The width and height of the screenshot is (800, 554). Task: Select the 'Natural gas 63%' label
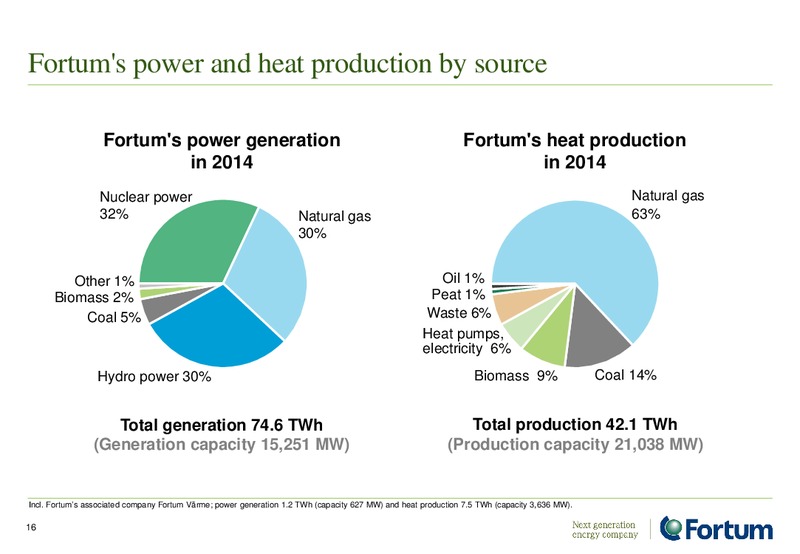668,204
